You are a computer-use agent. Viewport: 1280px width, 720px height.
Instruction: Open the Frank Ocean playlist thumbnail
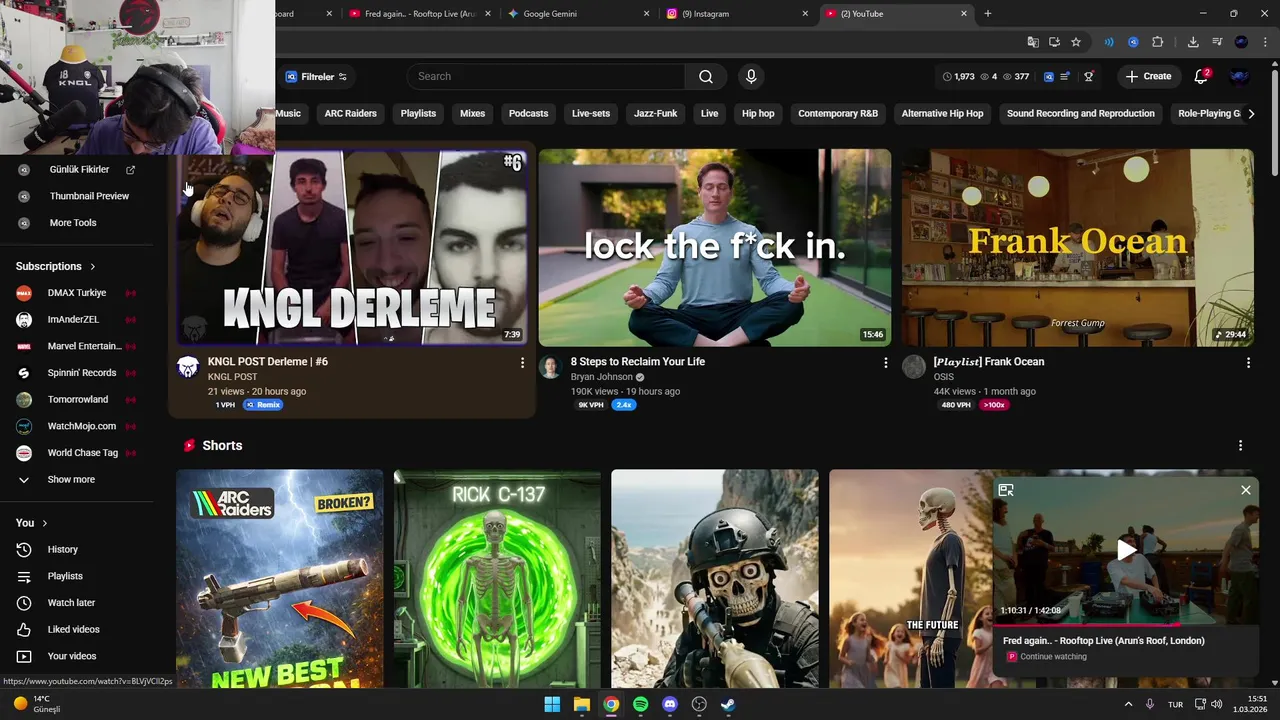1078,248
